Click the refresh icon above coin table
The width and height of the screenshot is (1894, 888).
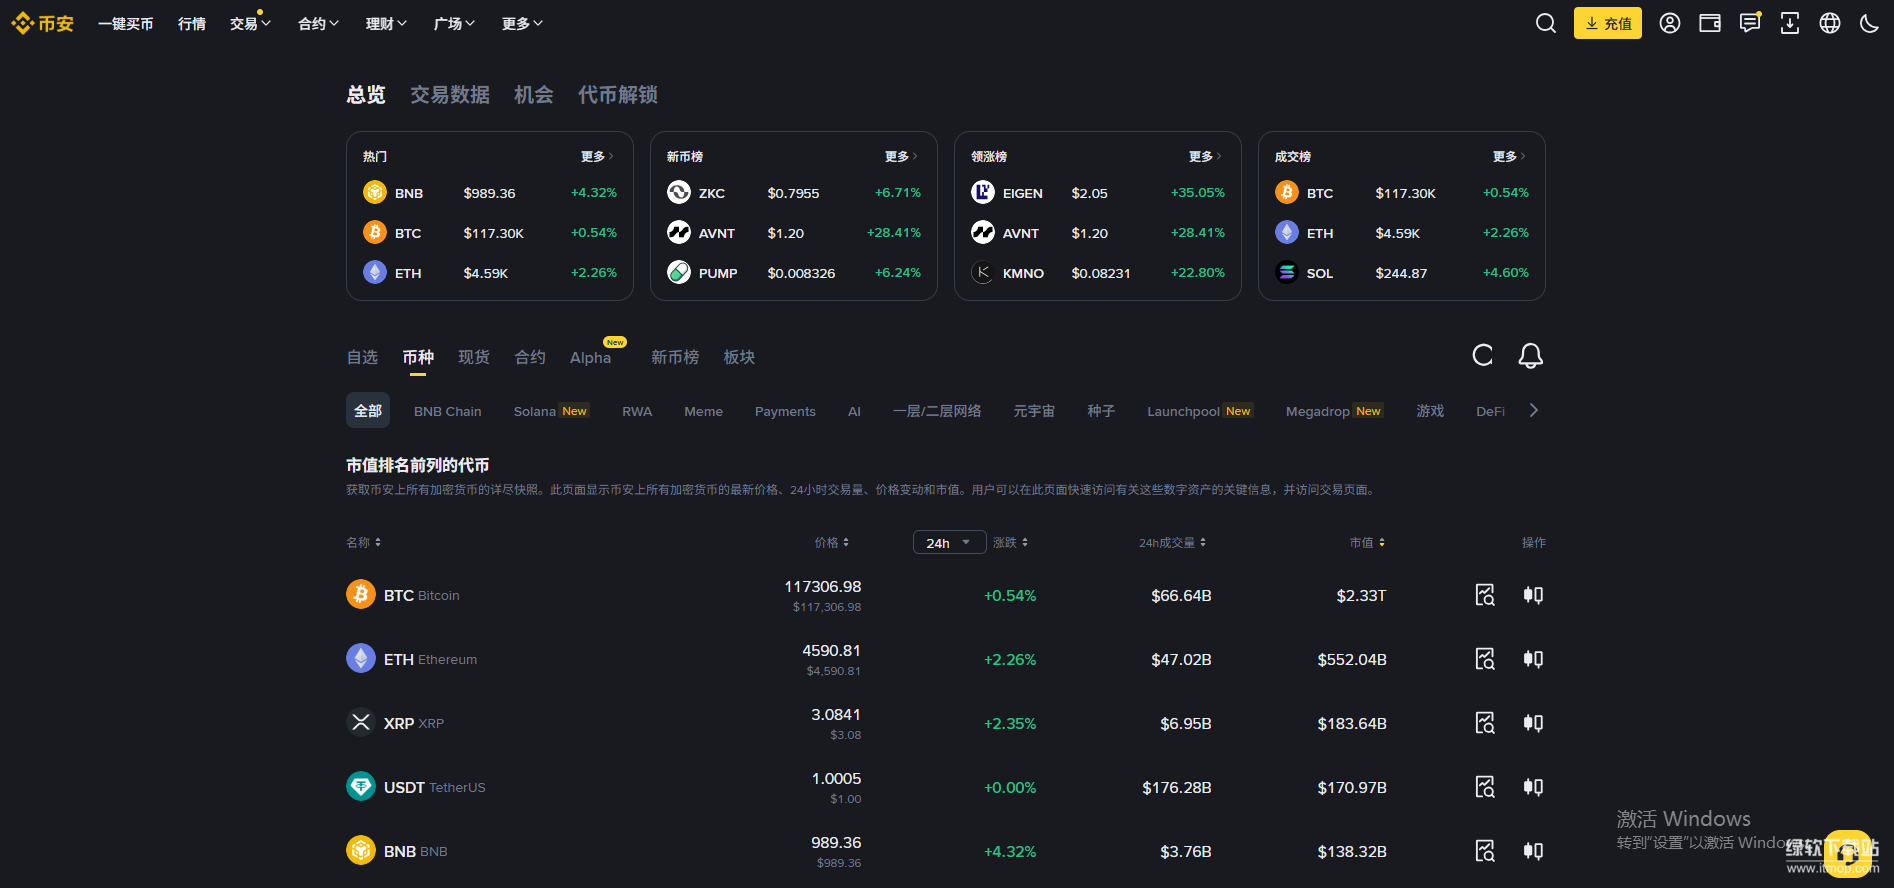(x=1483, y=355)
